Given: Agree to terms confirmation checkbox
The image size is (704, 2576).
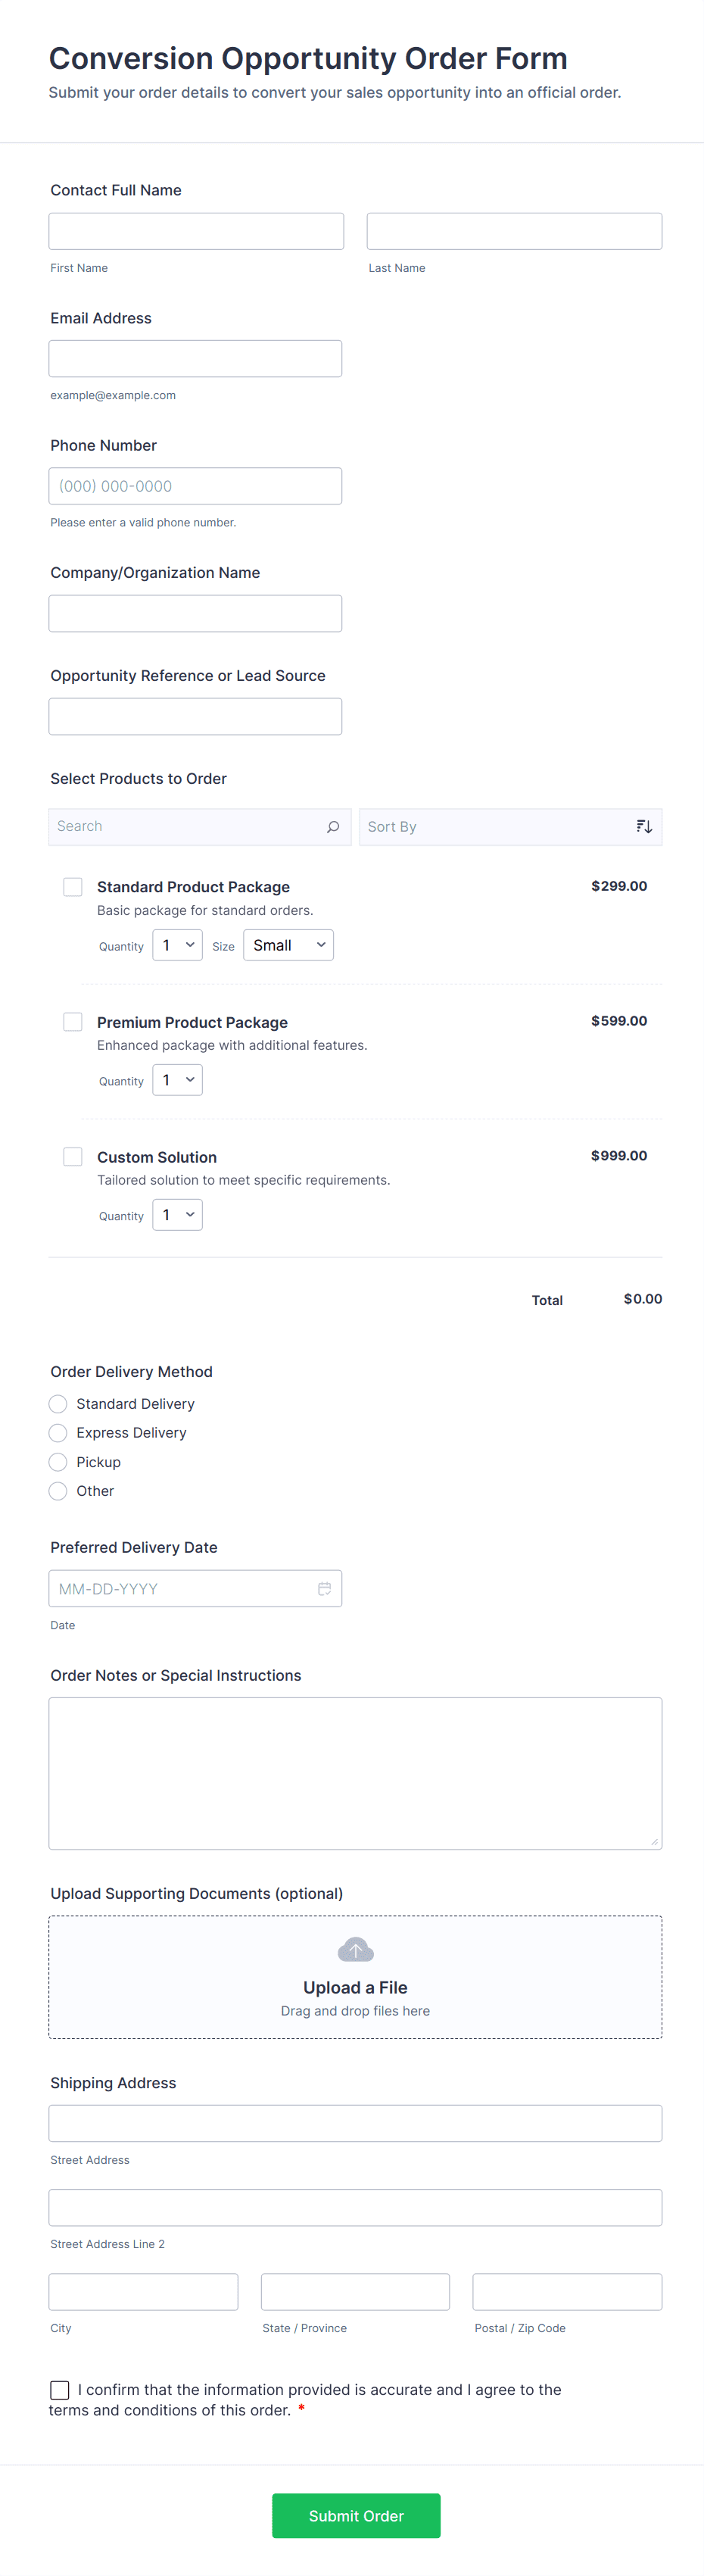Looking at the screenshot, I should [60, 2390].
